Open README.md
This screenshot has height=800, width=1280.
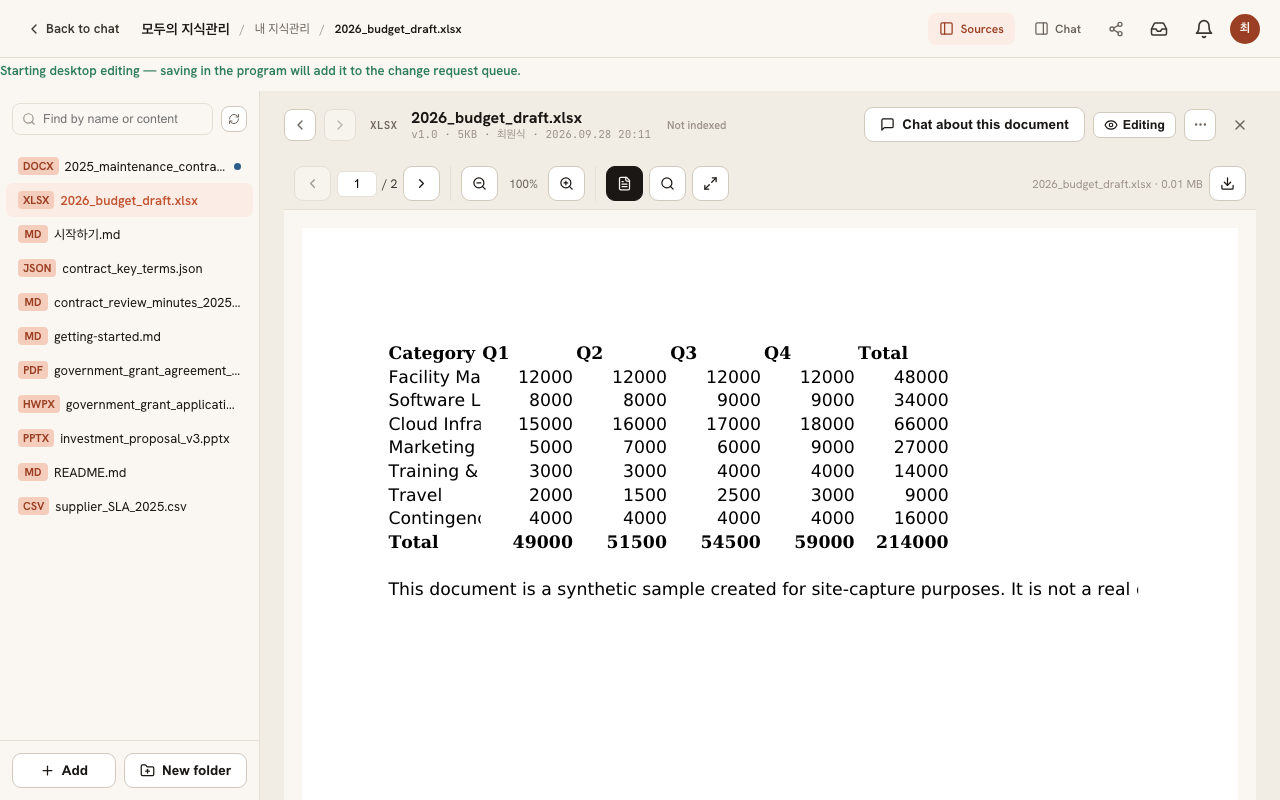(x=129, y=472)
